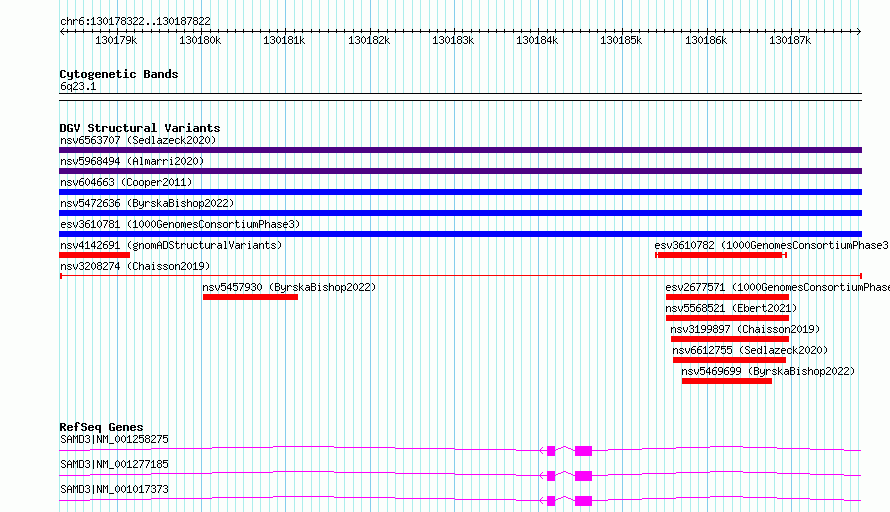This screenshot has width=890, height=512.
Task: Click the red bar under nsv3199897
Action: click(729, 339)
